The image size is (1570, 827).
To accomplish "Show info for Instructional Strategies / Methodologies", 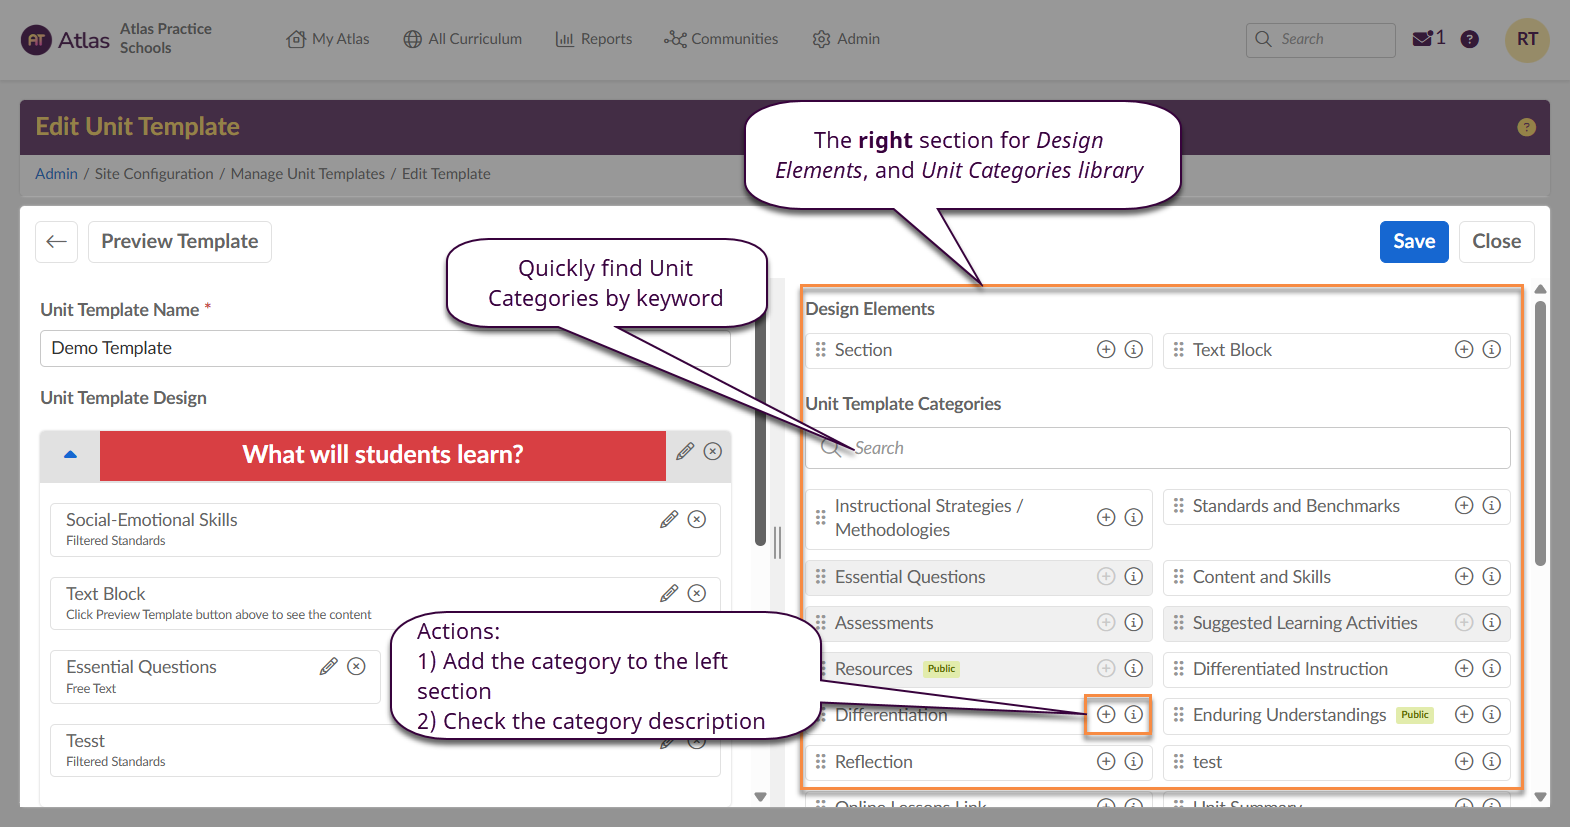I will 1134,518.
